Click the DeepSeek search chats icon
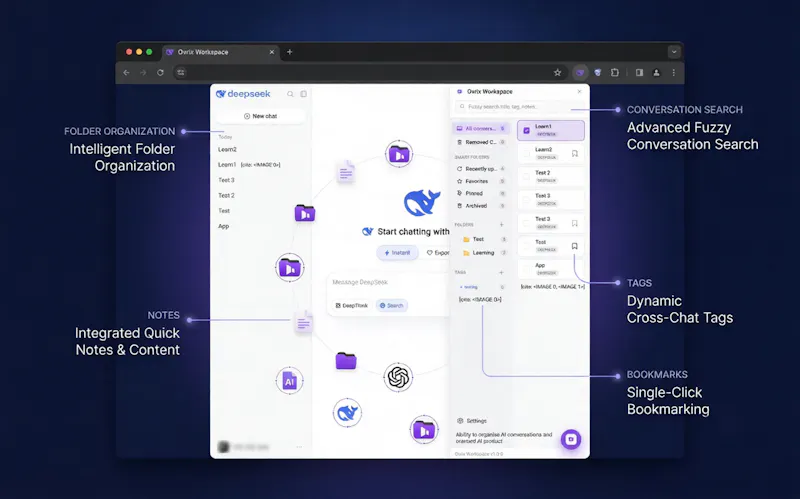This screenshot has height=499, width=800. click(x=290, y=94)
